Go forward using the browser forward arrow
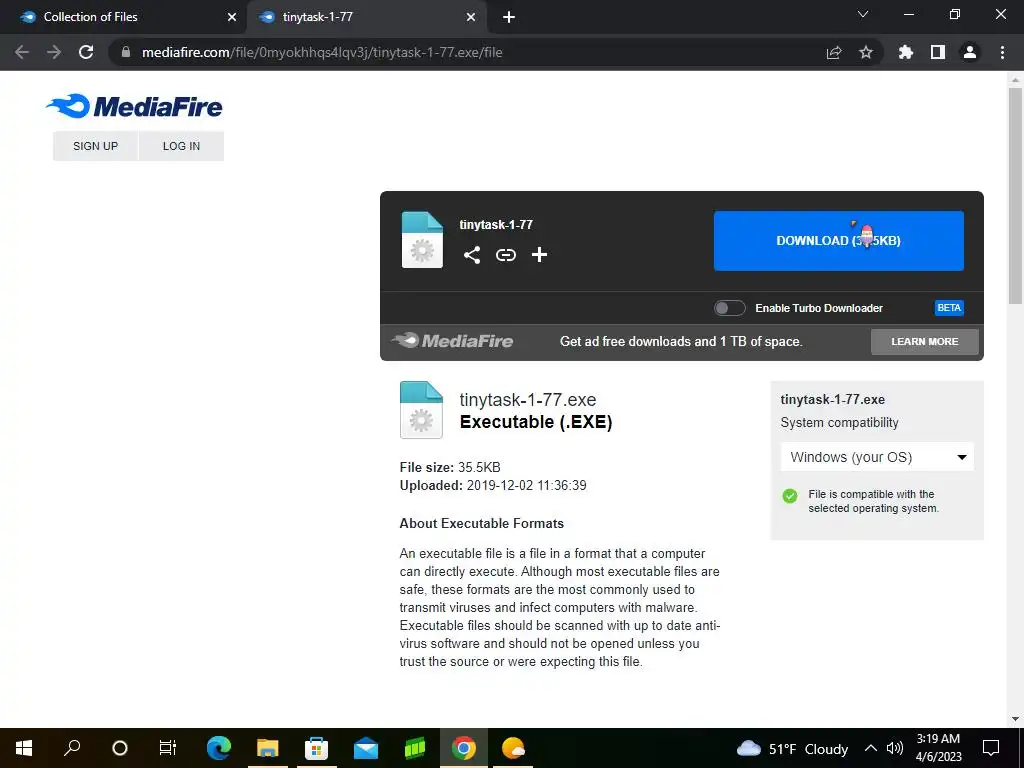The width and height of the screenshot is (1024, 768). click(54, 52)
